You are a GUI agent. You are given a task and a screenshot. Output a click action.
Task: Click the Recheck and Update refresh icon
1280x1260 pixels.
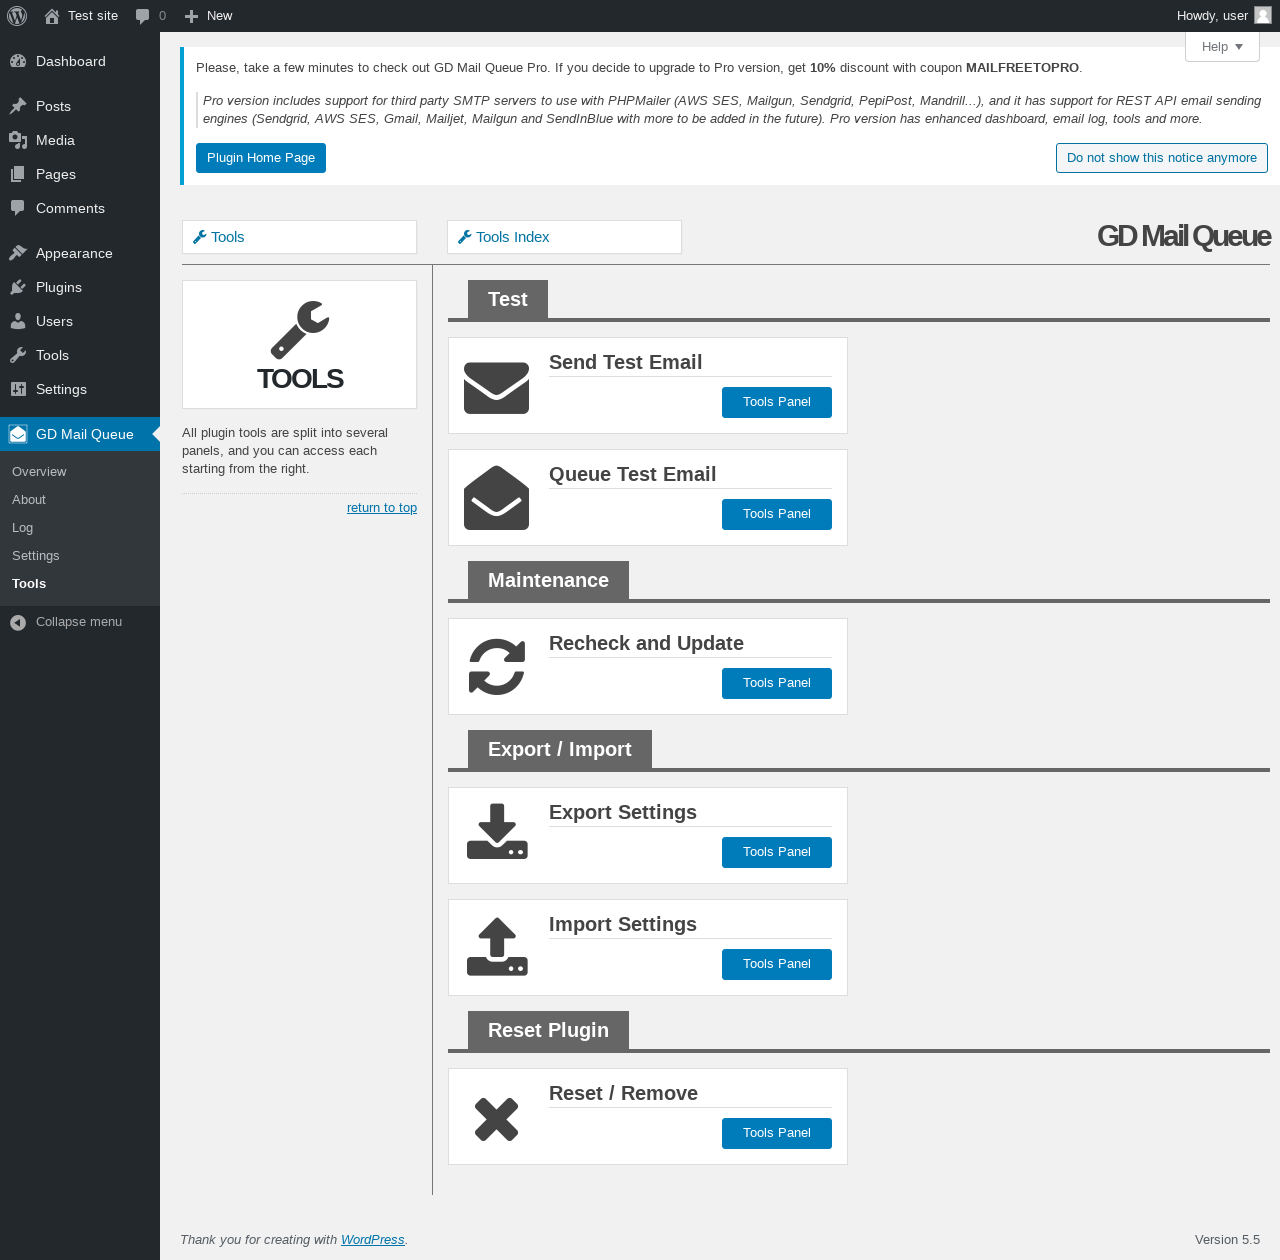coord(497,667)
